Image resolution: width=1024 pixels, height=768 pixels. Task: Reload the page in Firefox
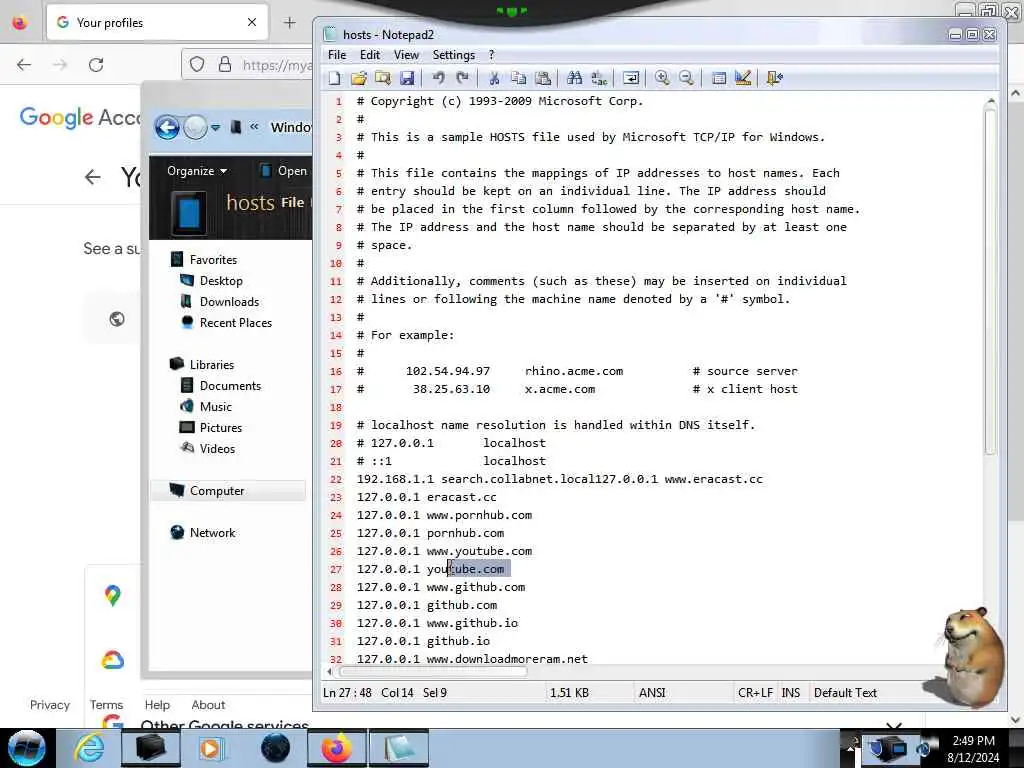[96, 65]
